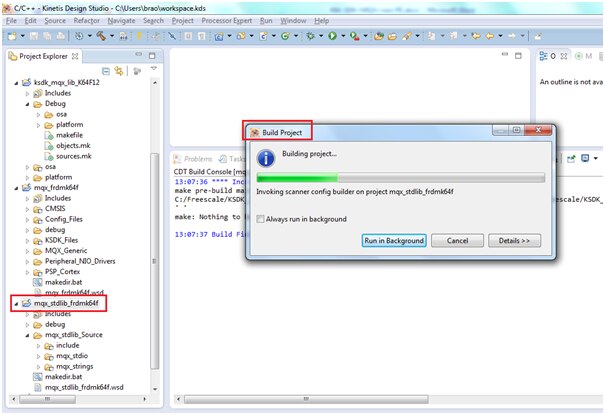Click the build progress bar
This screenshot has height=415, width=605.
[x=401, y=178]
